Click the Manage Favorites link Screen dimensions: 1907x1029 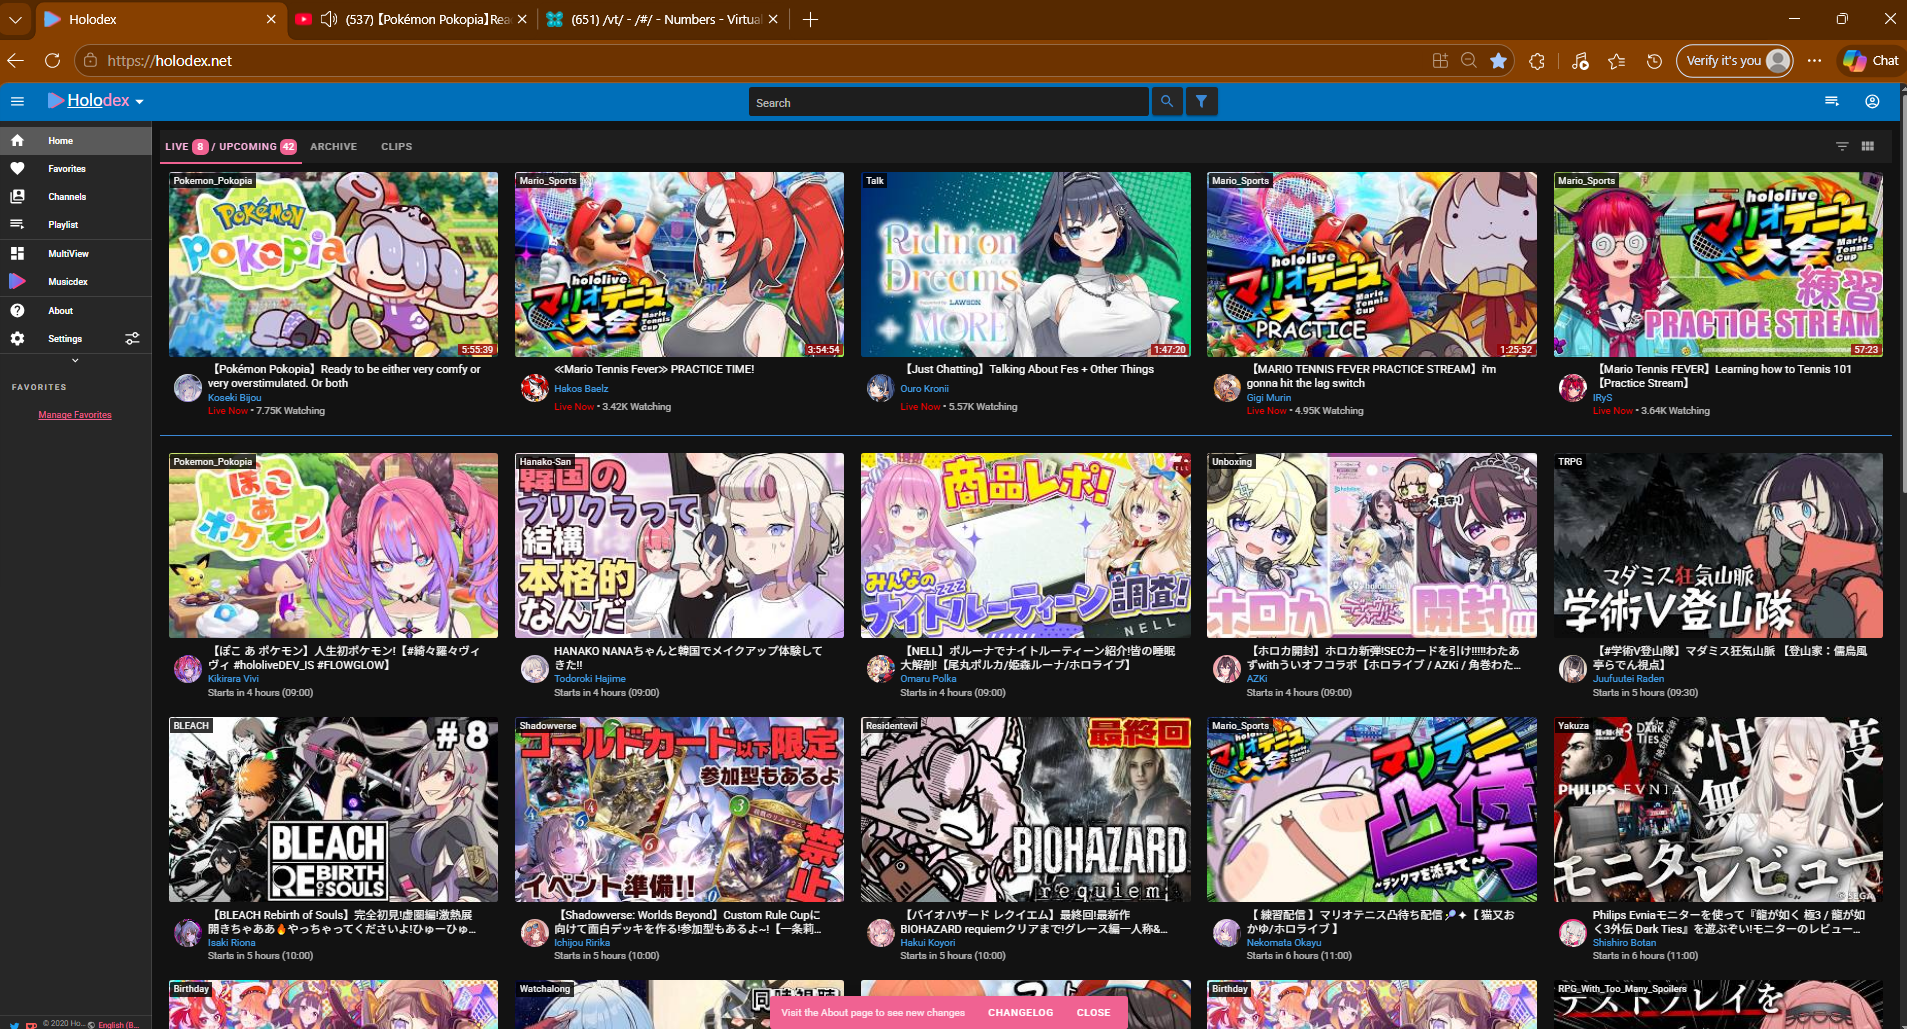coord(75,415)
